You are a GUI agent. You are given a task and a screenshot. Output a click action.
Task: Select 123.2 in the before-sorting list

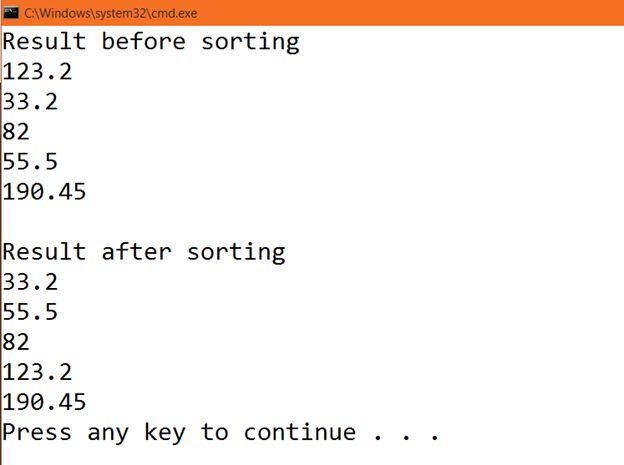point(38,72)
